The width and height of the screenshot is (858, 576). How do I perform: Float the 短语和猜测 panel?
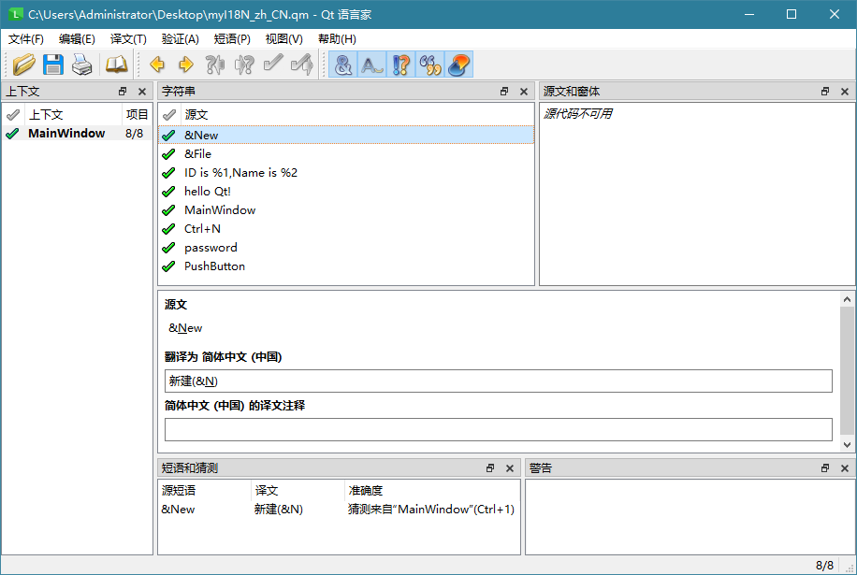click(490, 468)
